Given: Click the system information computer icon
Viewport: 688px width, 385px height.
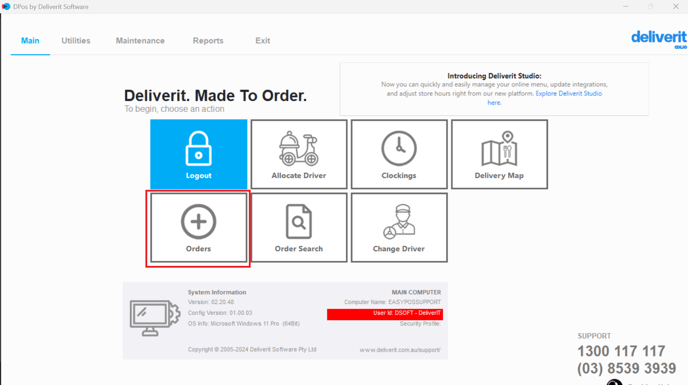Looking at the screenshot, I should (155, 318).
